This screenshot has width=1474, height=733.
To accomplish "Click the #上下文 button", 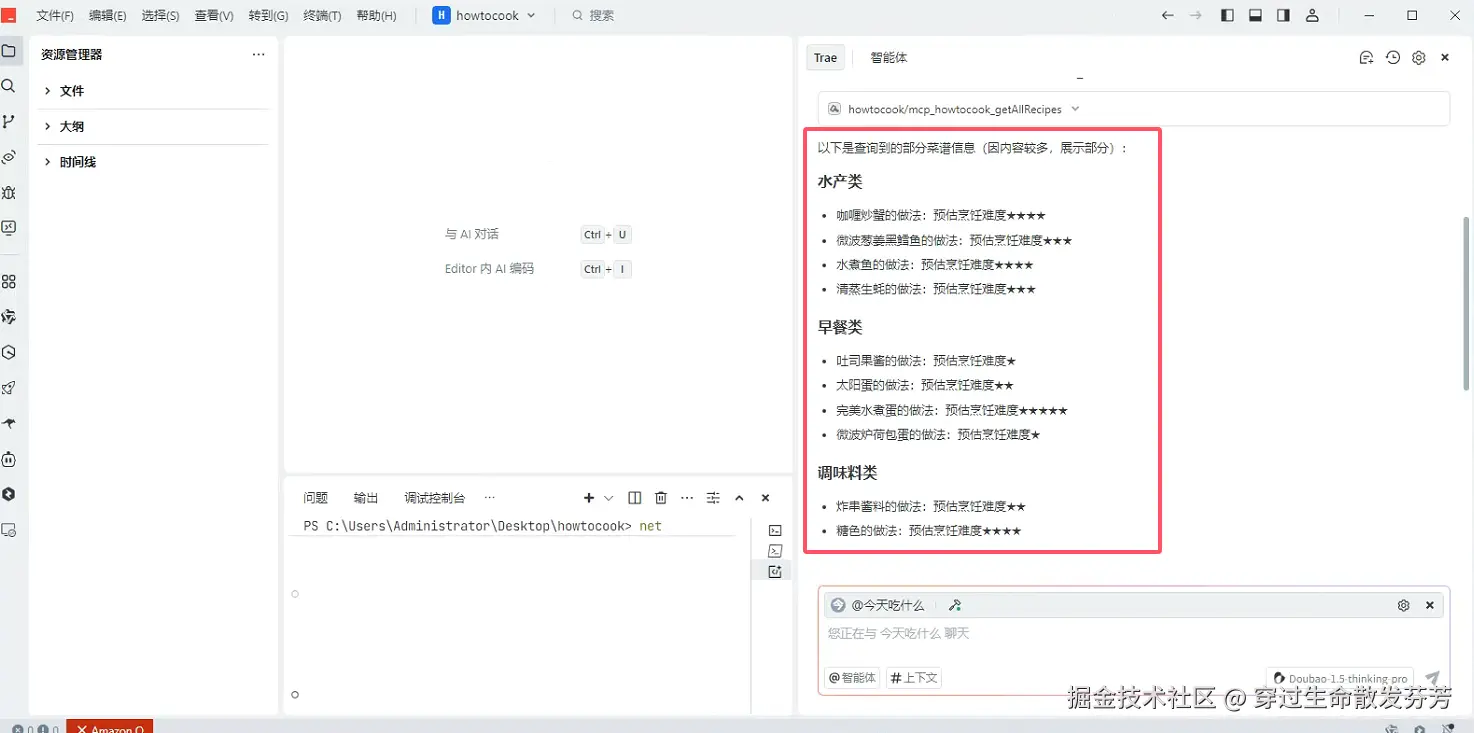I will 914,678.
